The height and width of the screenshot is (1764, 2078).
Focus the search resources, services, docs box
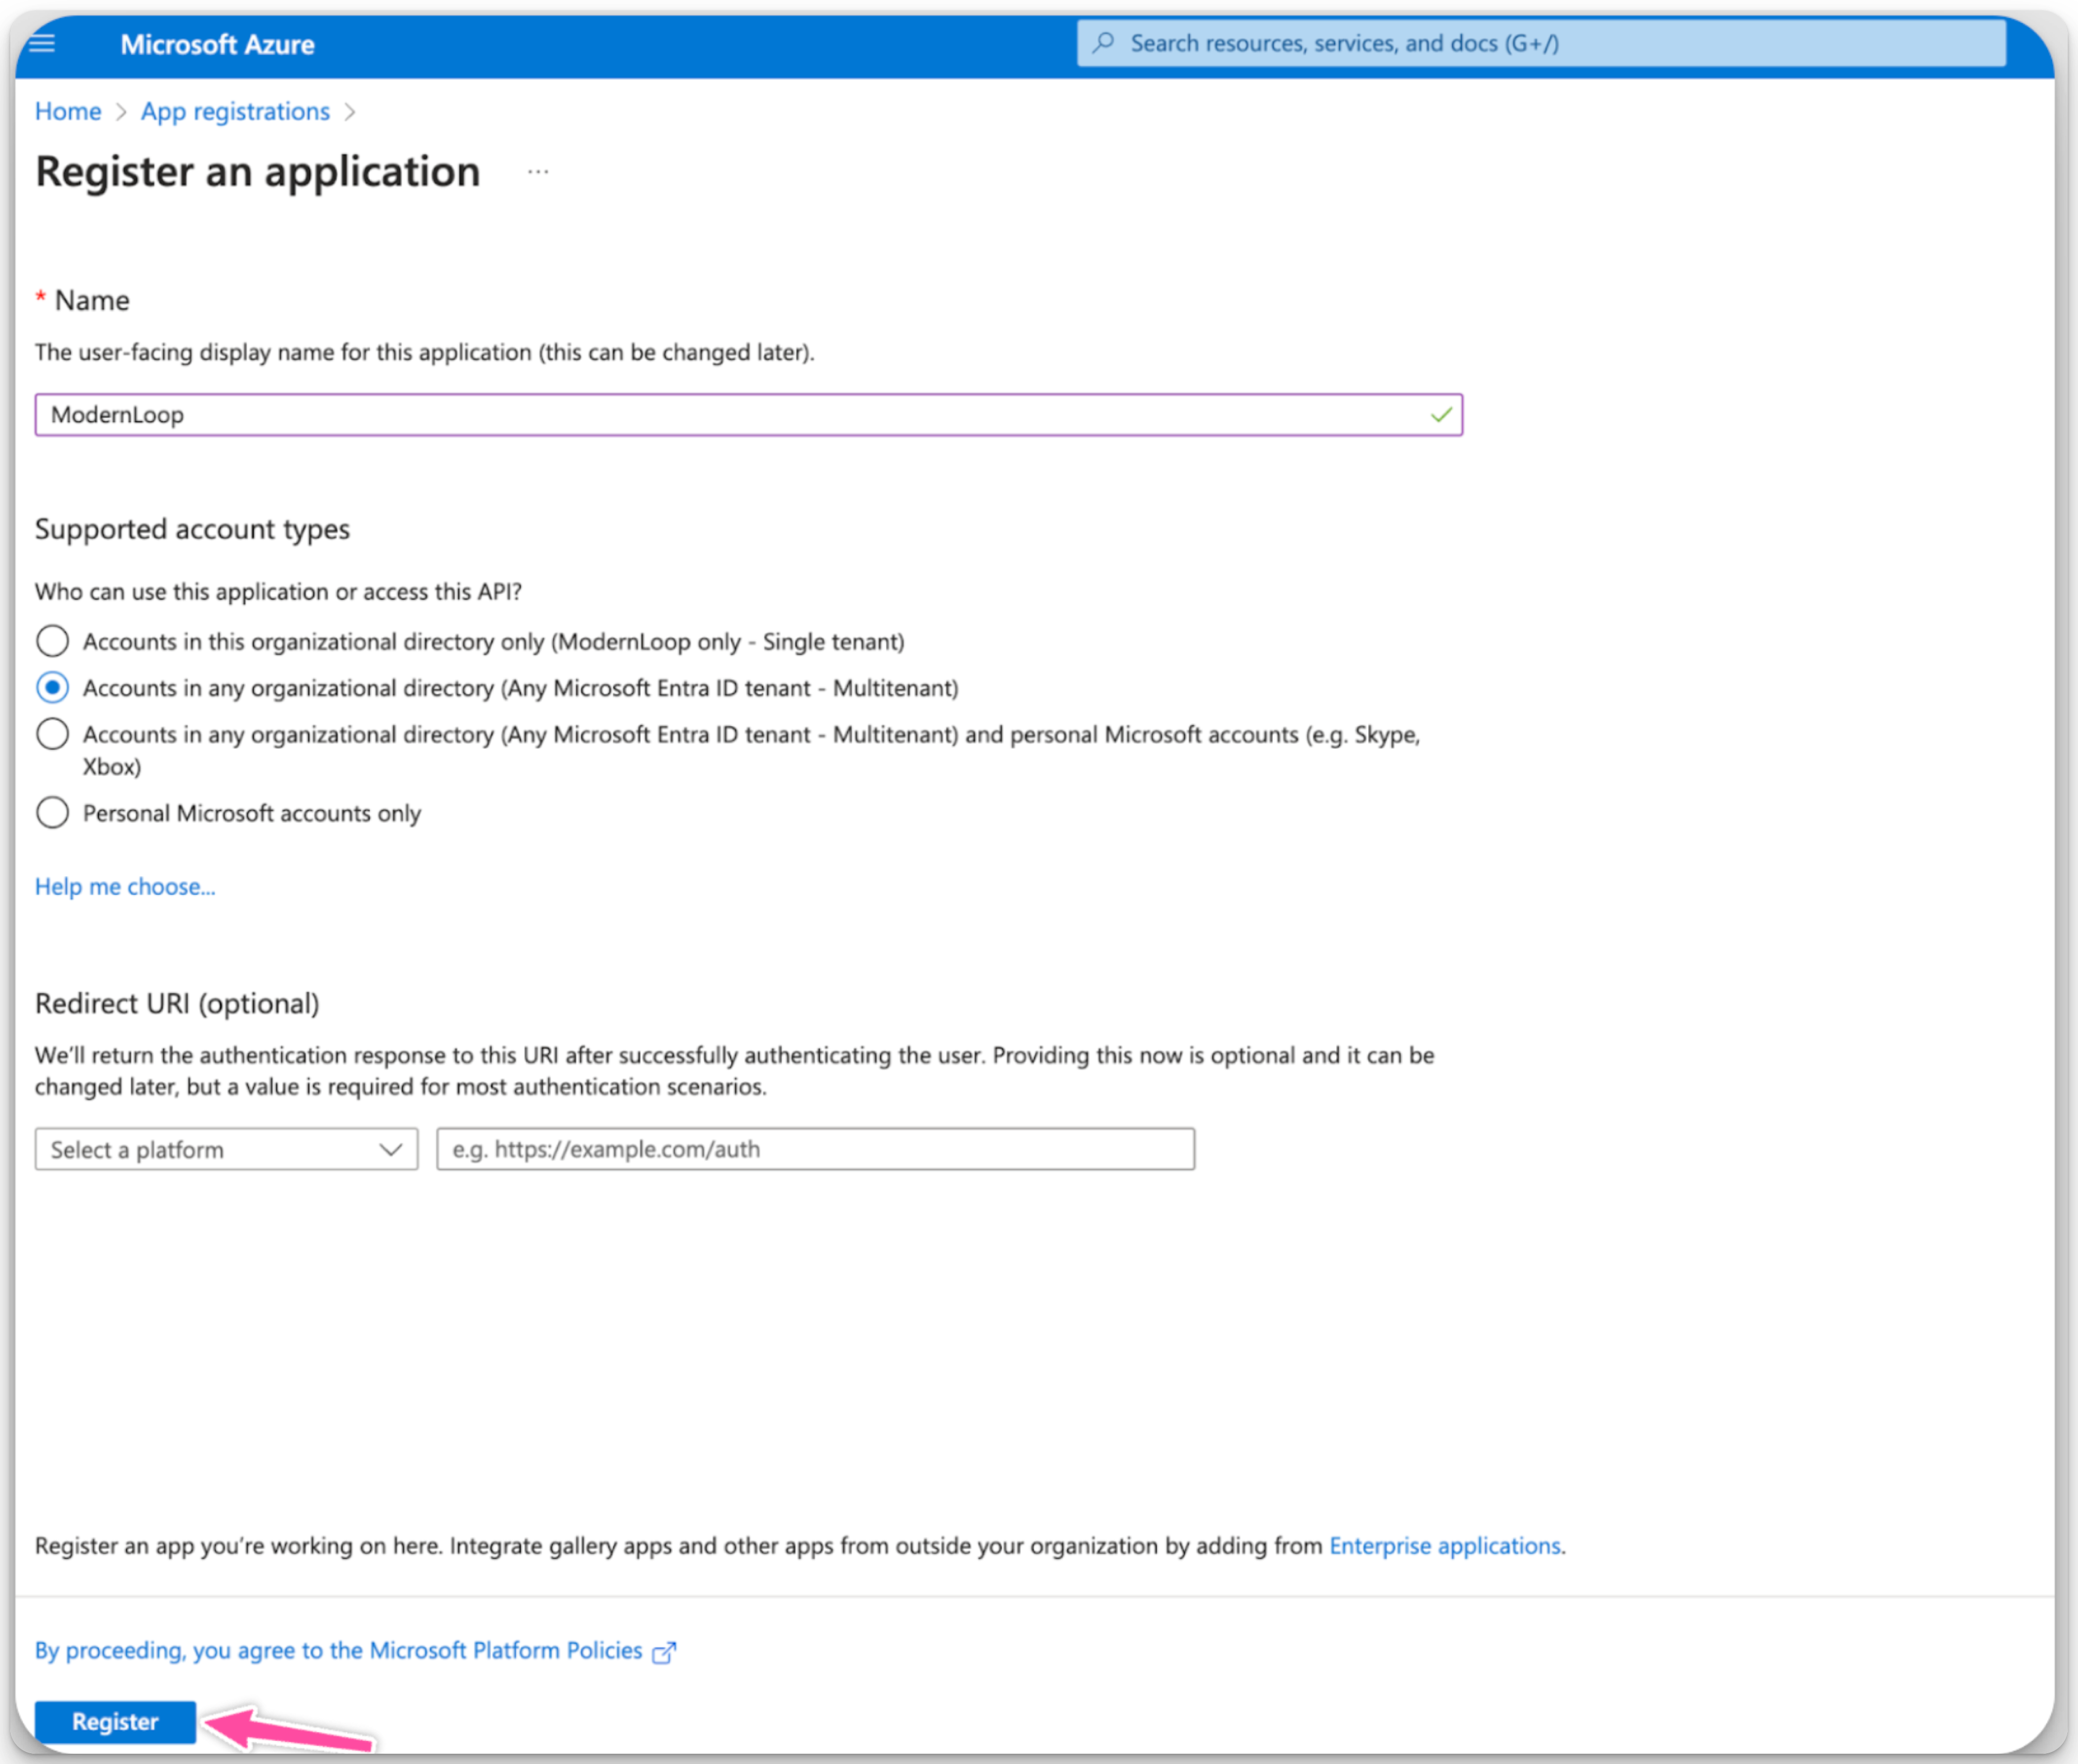coord(1541,43)
